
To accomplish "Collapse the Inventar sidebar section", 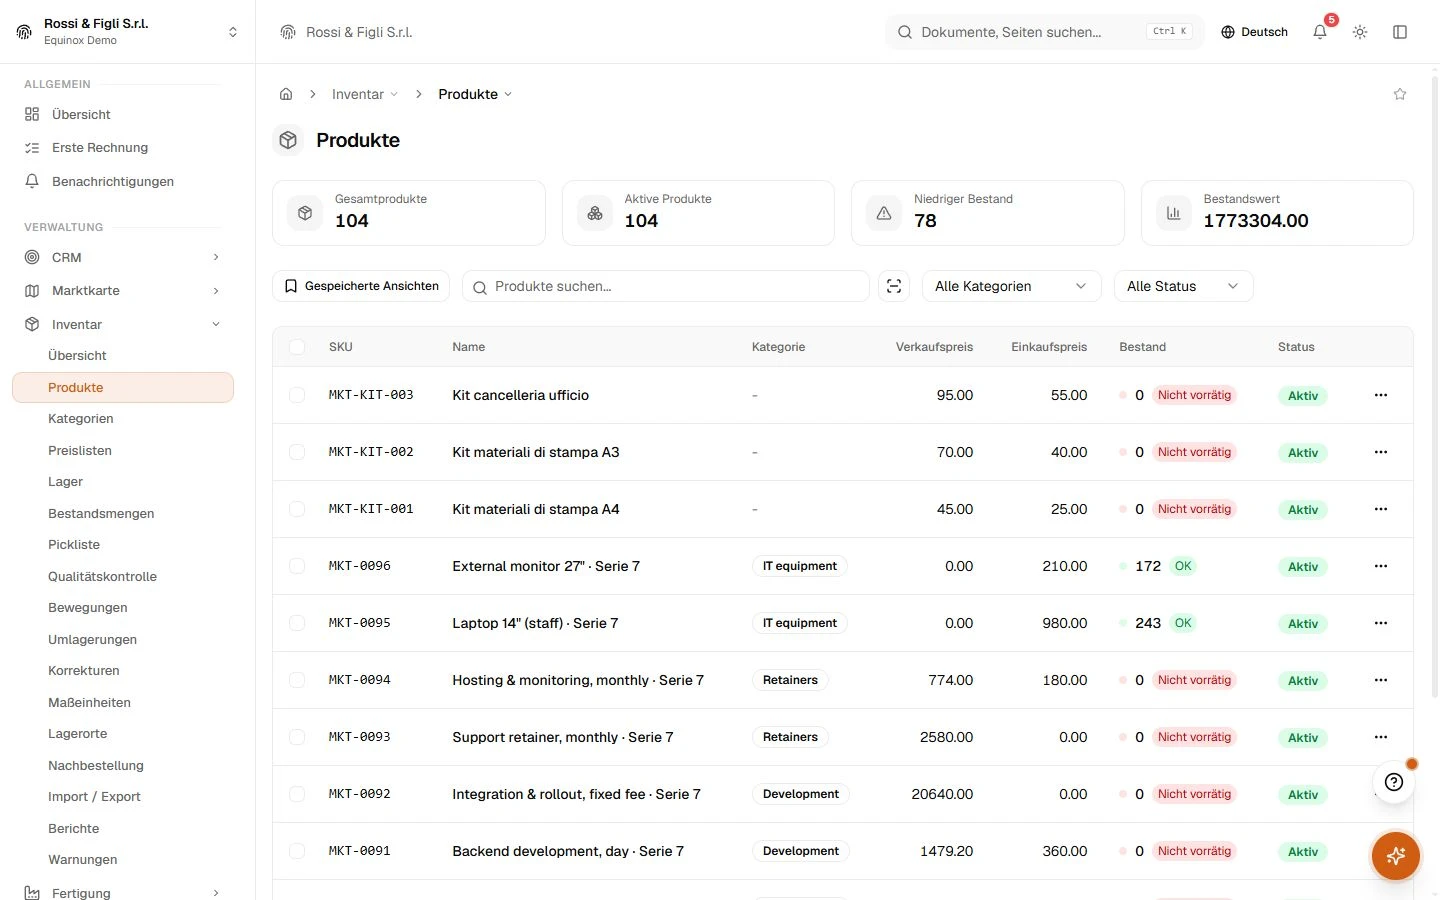I will point(123,324).
